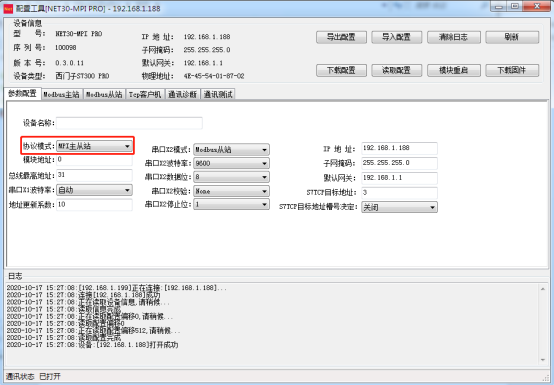Click the 导出配置 button
Viewport: 554px width, 385px height.
(x=341, y=37)
